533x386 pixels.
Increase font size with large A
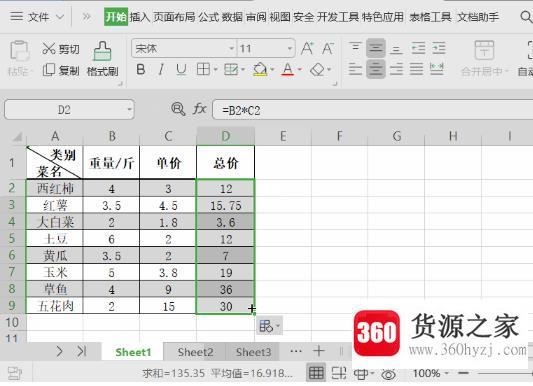point(307,49)
